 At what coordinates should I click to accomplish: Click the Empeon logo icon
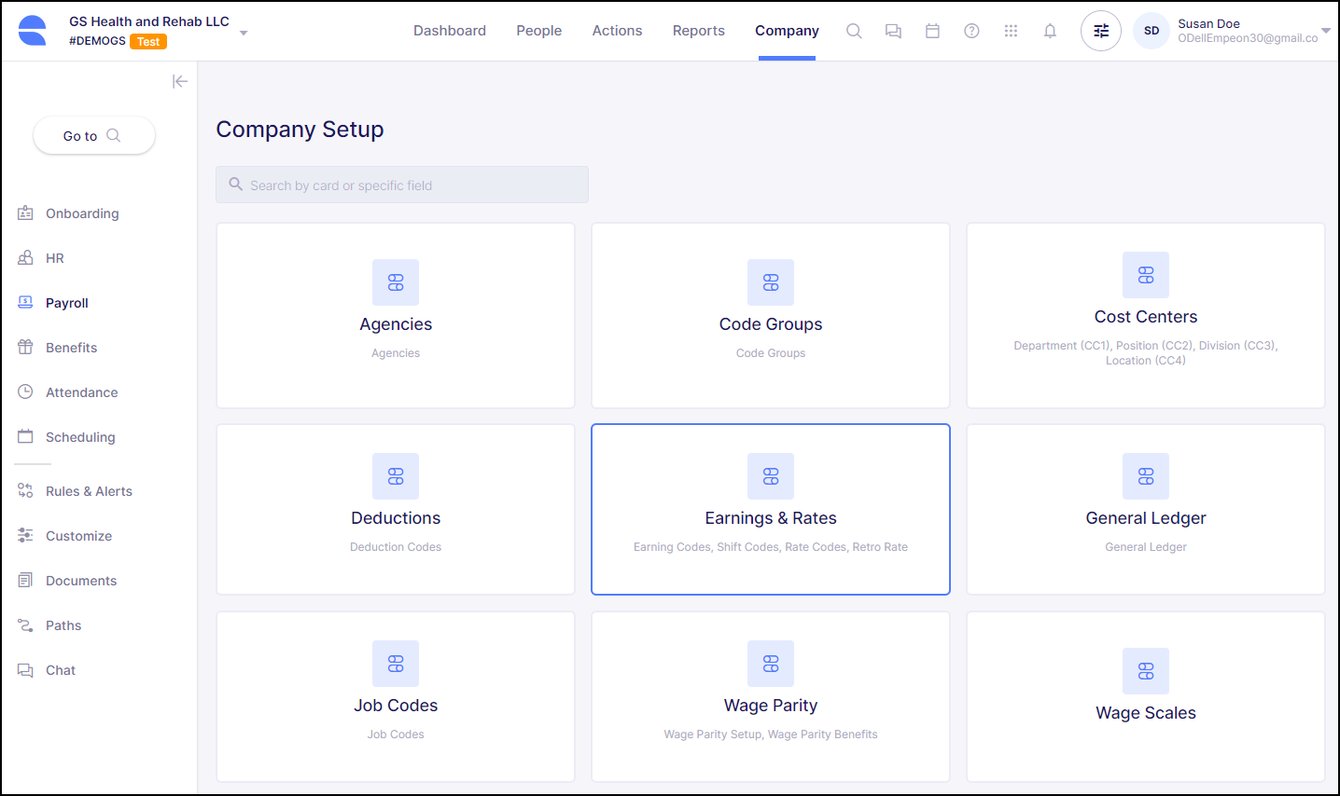(32, 31)
